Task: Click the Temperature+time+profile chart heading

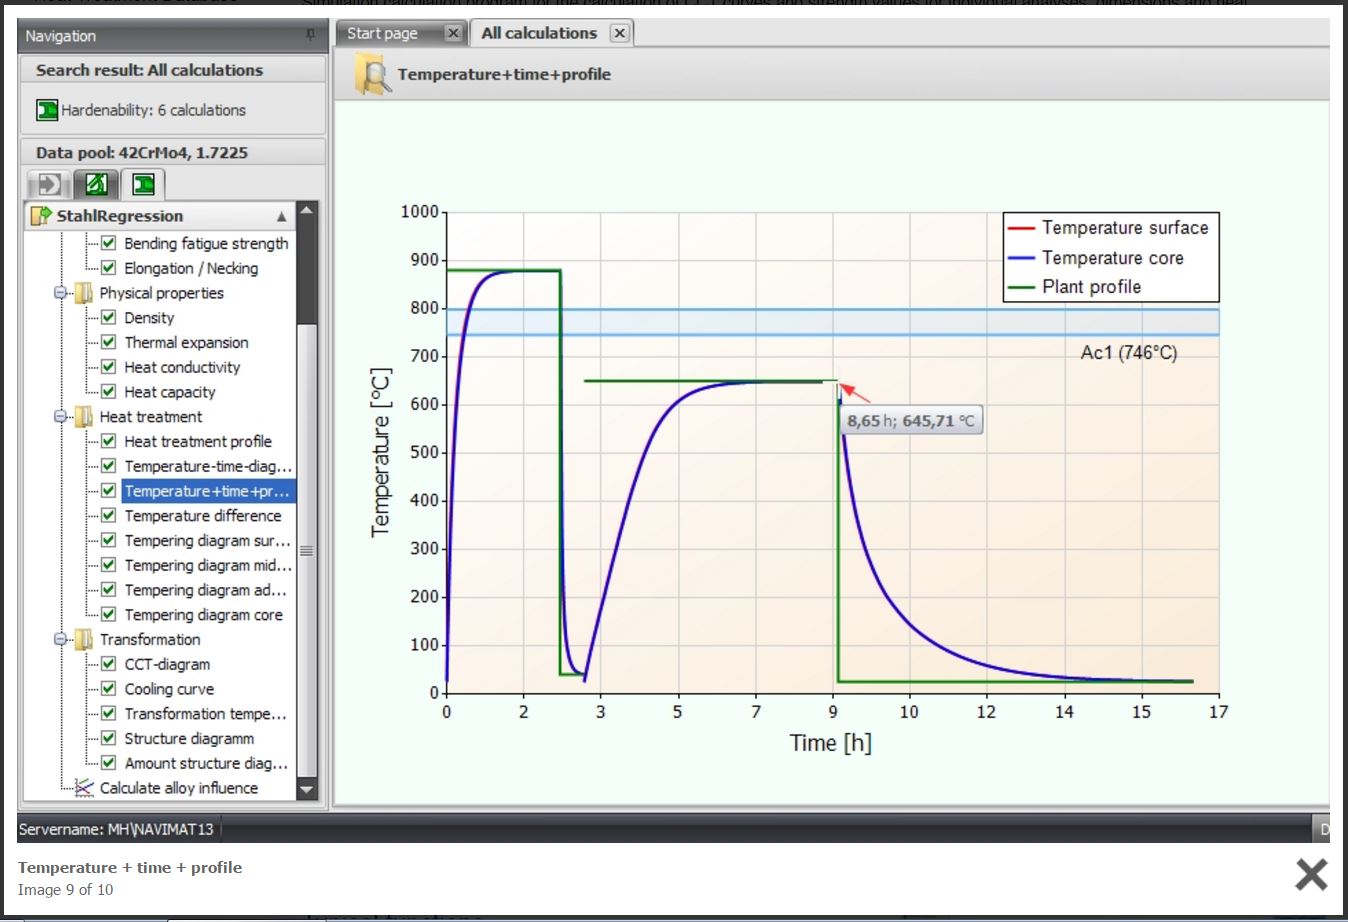Action: (504, 75)
